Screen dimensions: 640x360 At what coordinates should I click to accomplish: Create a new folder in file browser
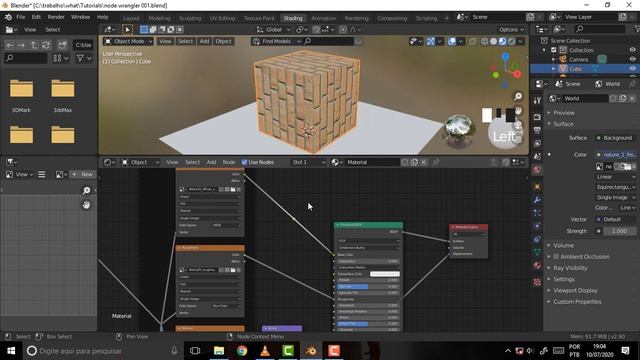pos(62,45)
